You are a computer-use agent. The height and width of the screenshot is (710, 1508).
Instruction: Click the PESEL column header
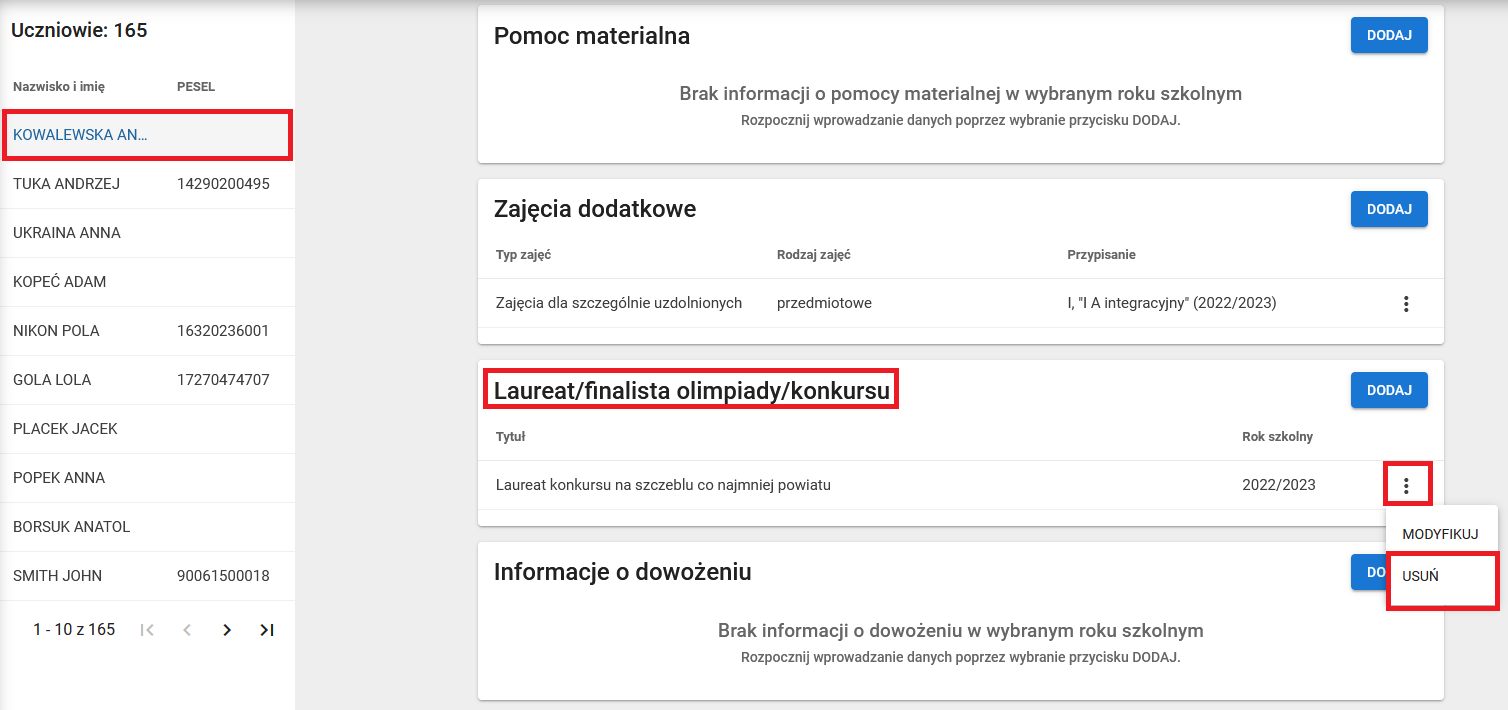pyautogui.click(x=195, y=87)
